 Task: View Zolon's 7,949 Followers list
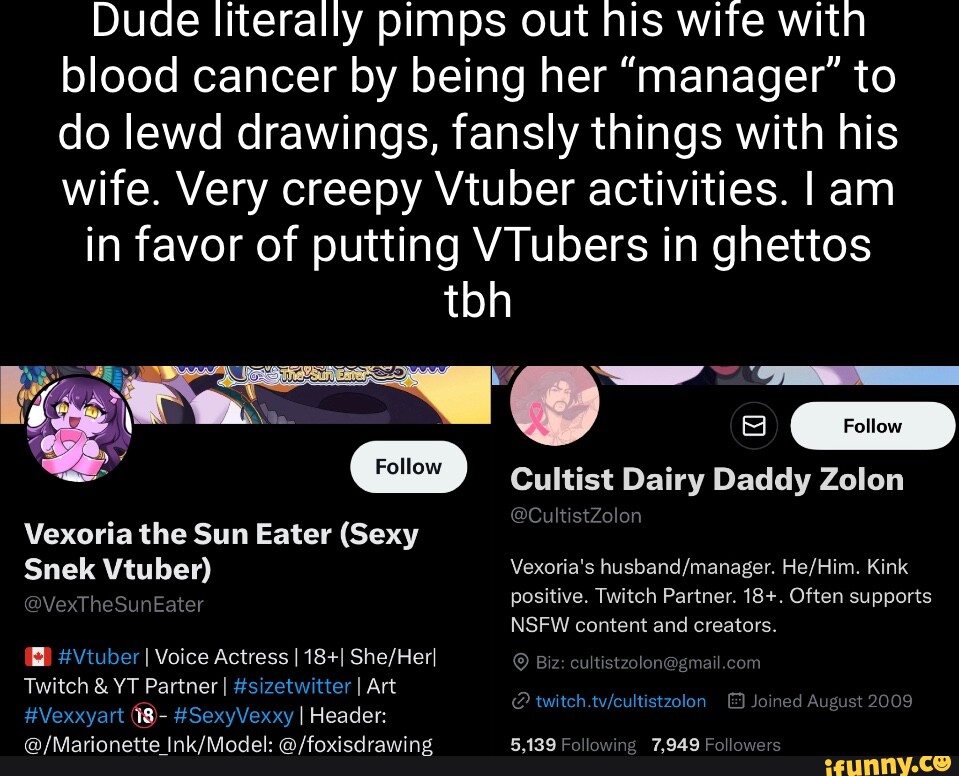(x=716, y=745)
